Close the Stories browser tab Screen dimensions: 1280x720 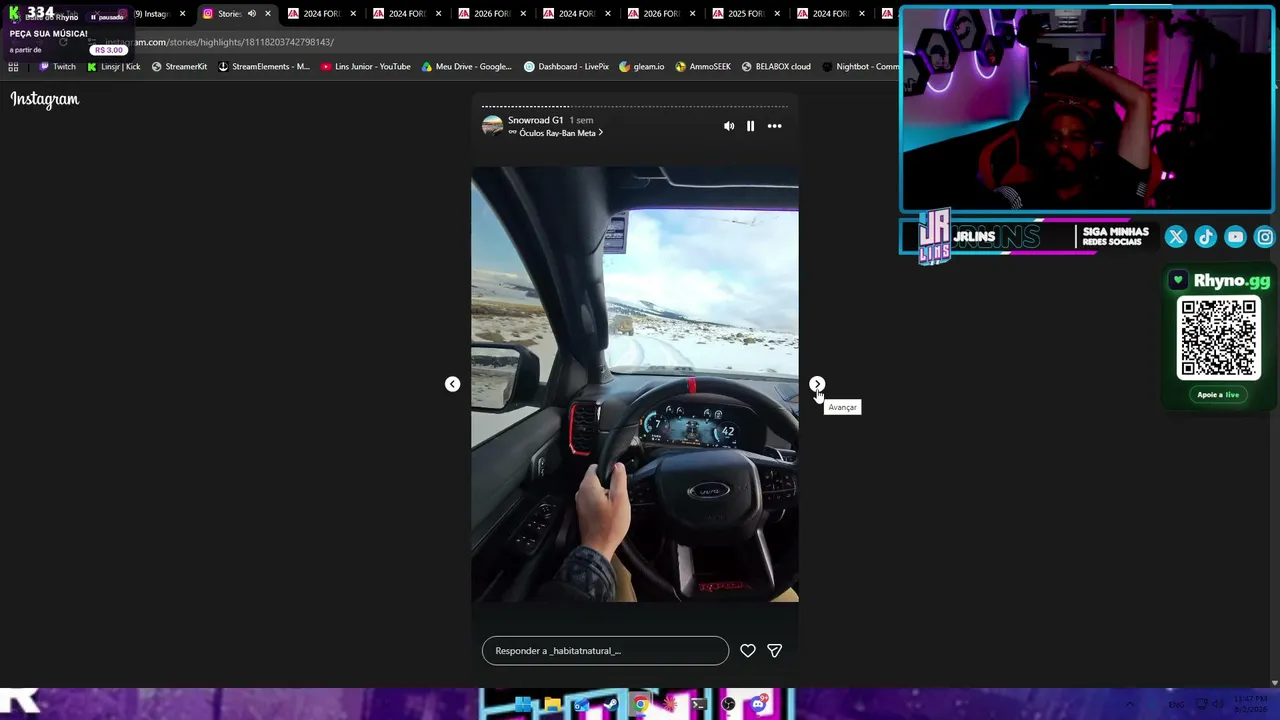(268, 14)
